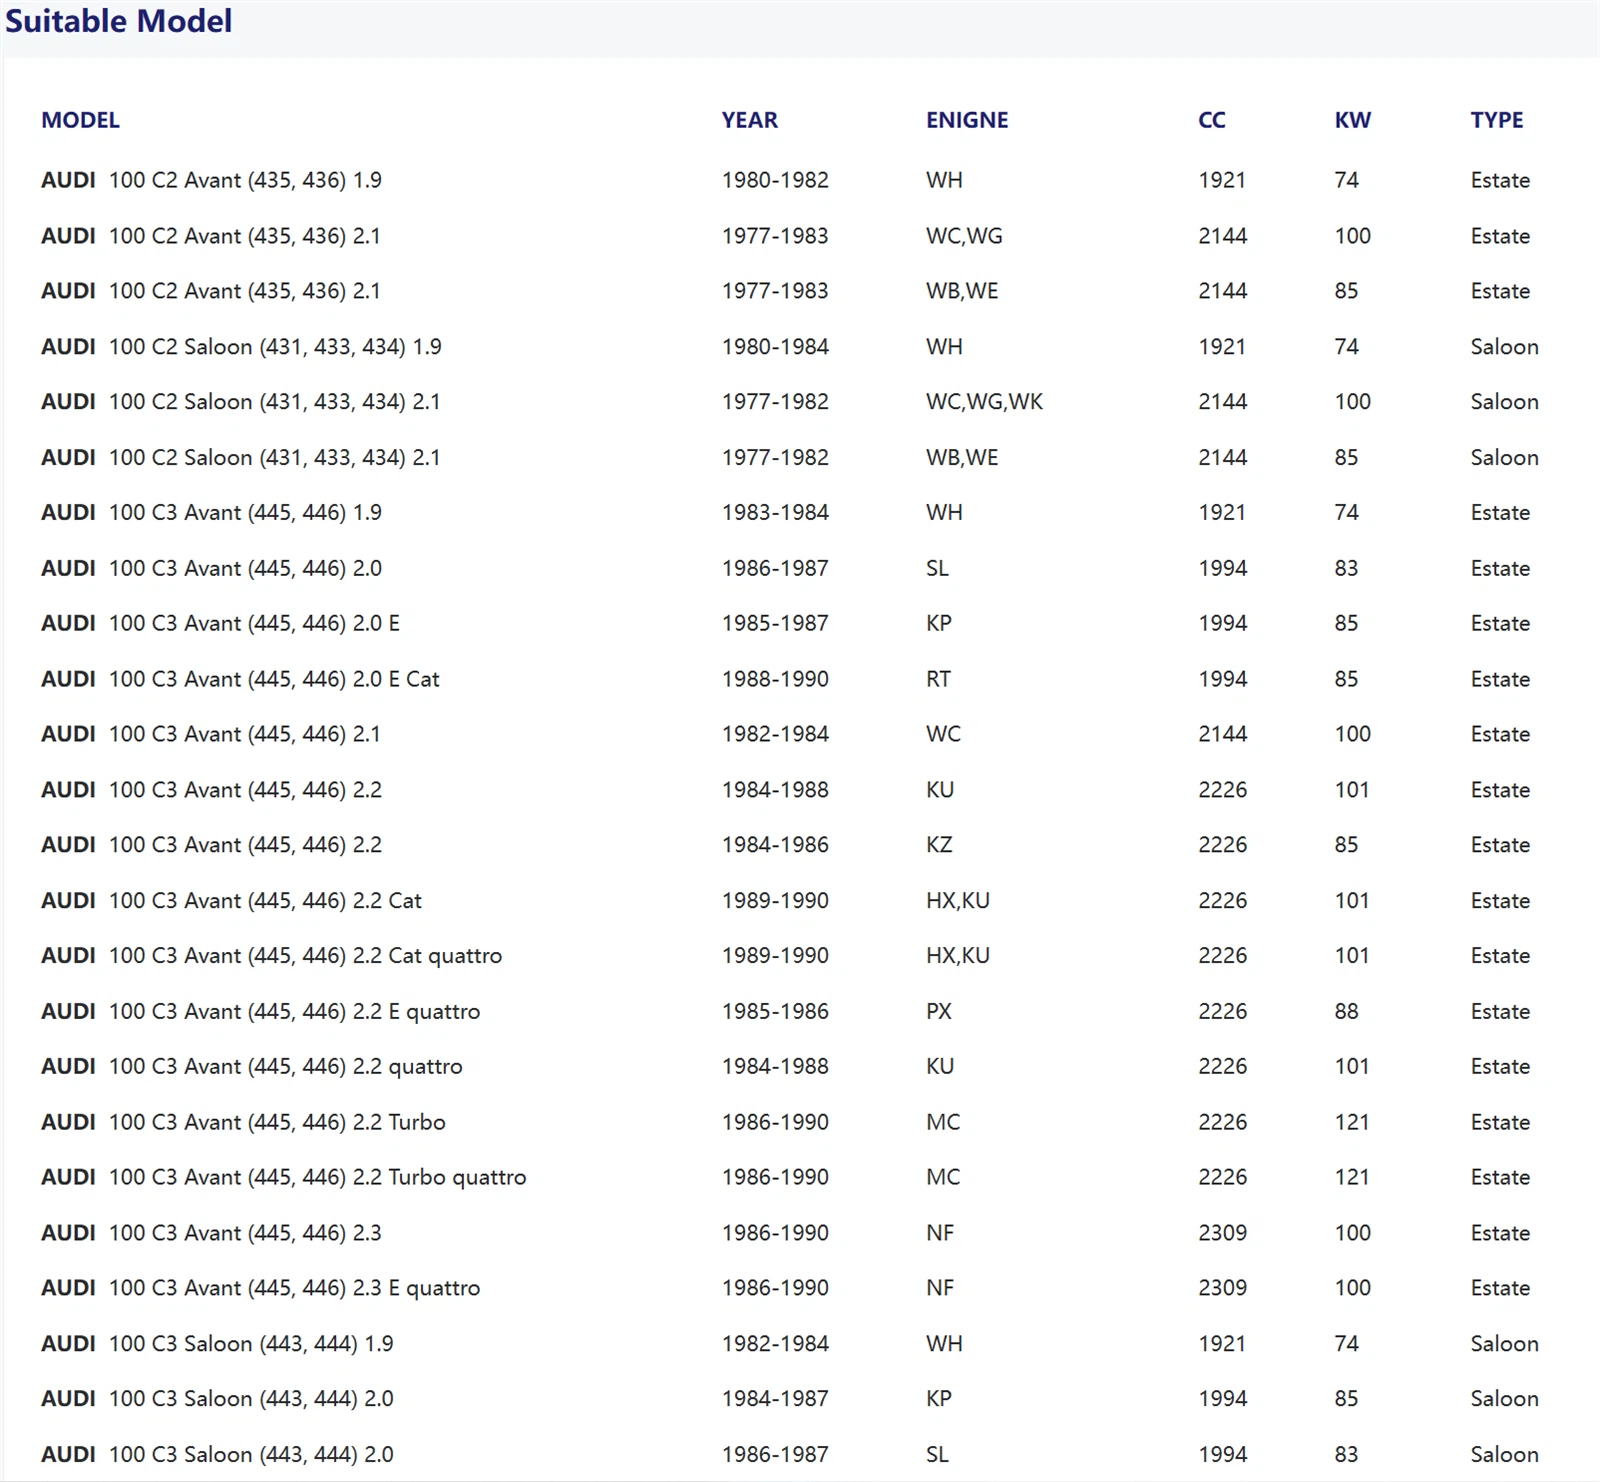Click KW 101 in 2.2 quattro row

(x=1352, y=1067)
